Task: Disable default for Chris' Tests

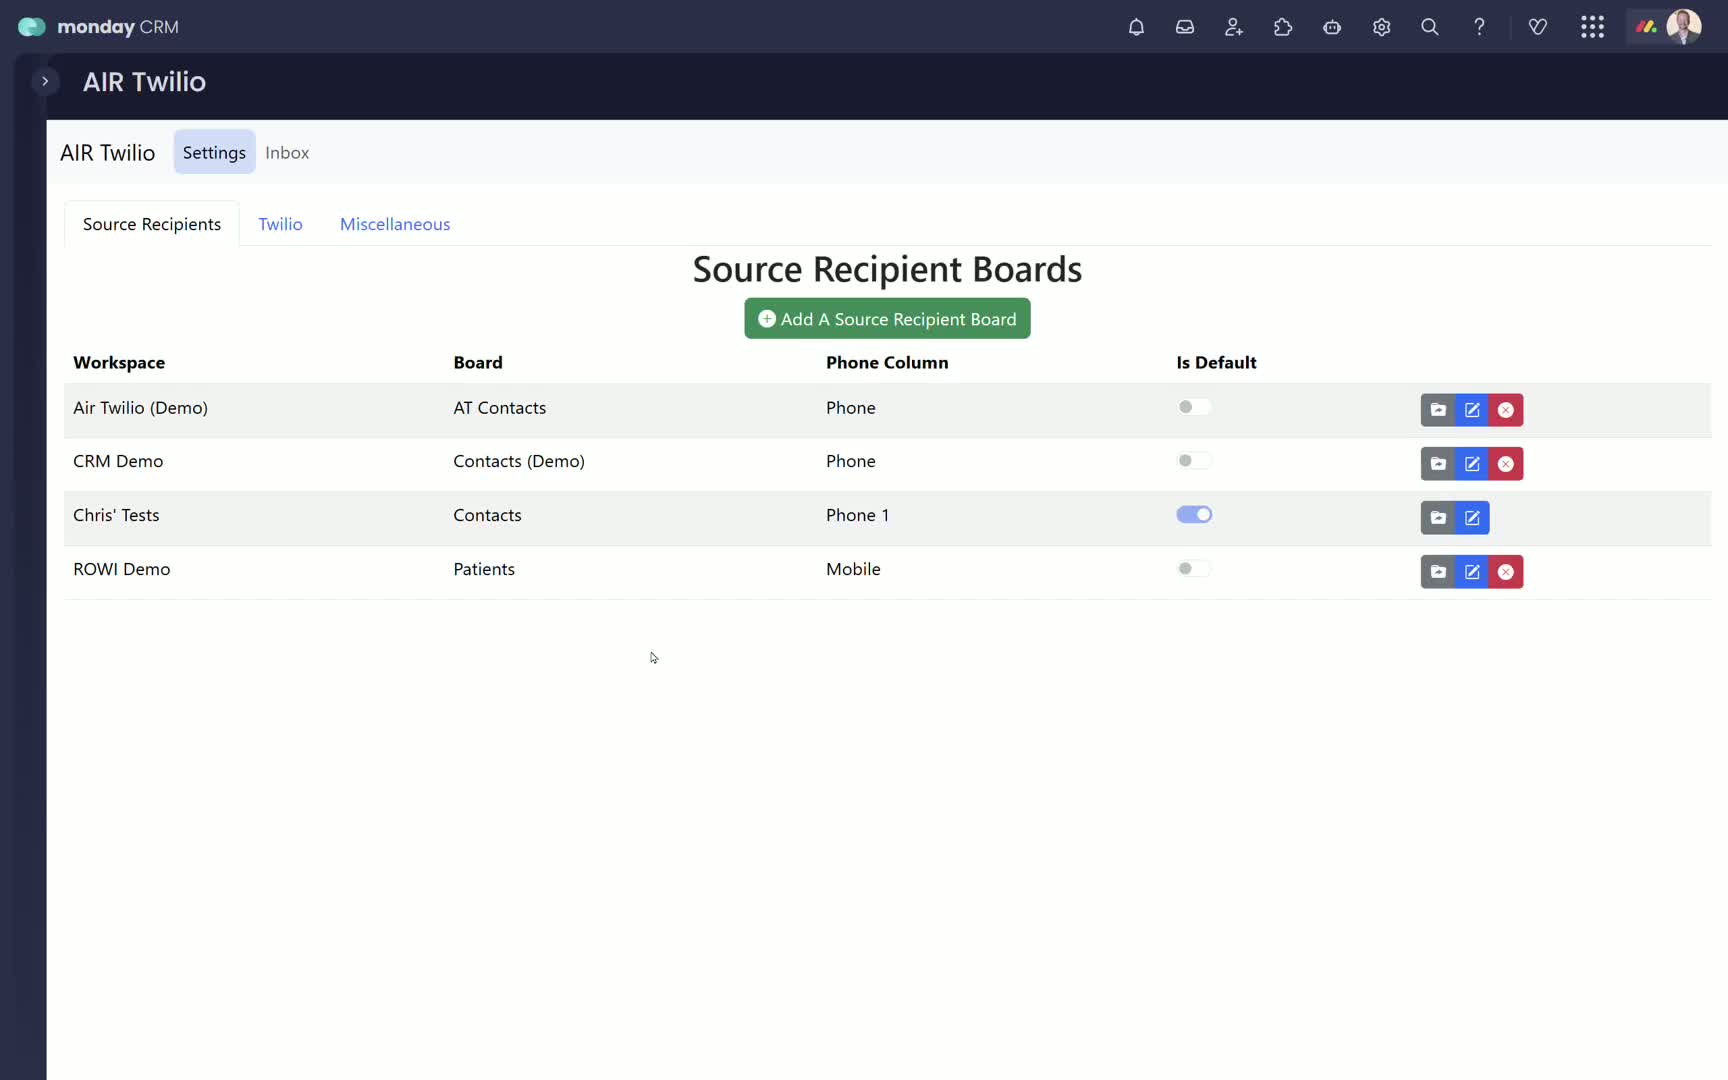Action: [1194, 515]
